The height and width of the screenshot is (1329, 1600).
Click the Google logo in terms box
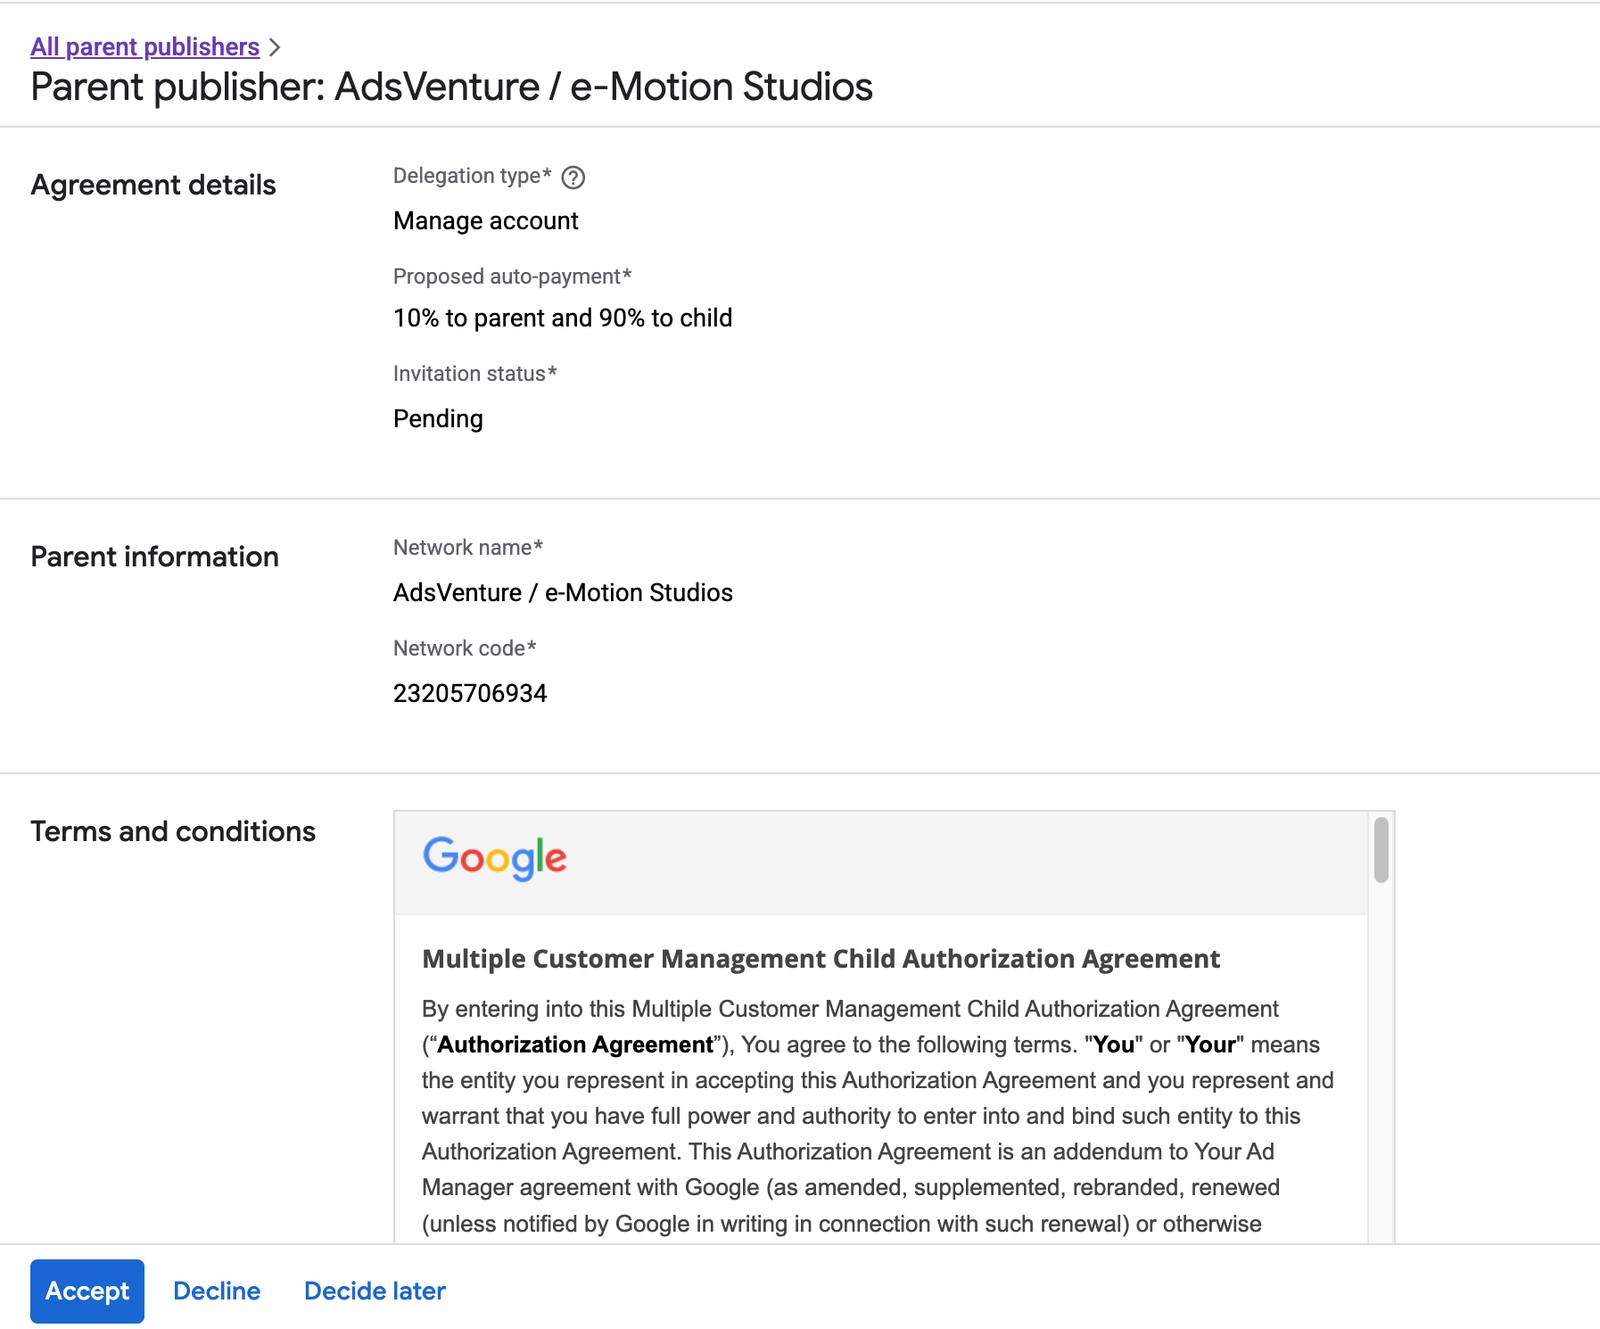pos(495,859)
